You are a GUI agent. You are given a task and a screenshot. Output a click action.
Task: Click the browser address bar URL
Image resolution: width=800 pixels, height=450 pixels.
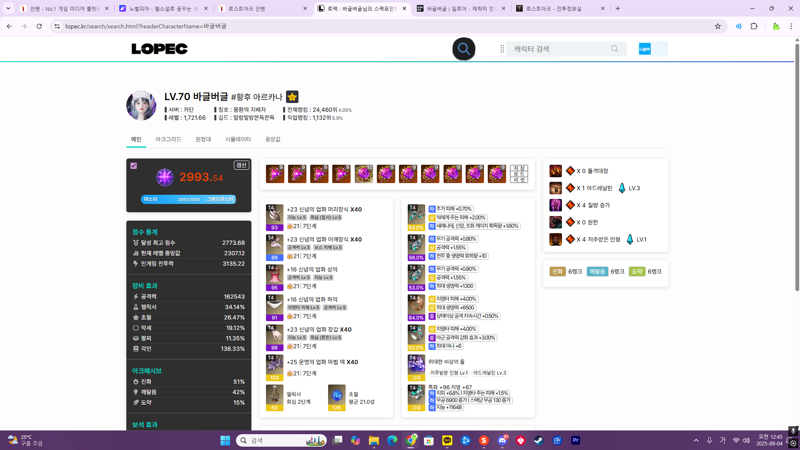tap(146, 26)
